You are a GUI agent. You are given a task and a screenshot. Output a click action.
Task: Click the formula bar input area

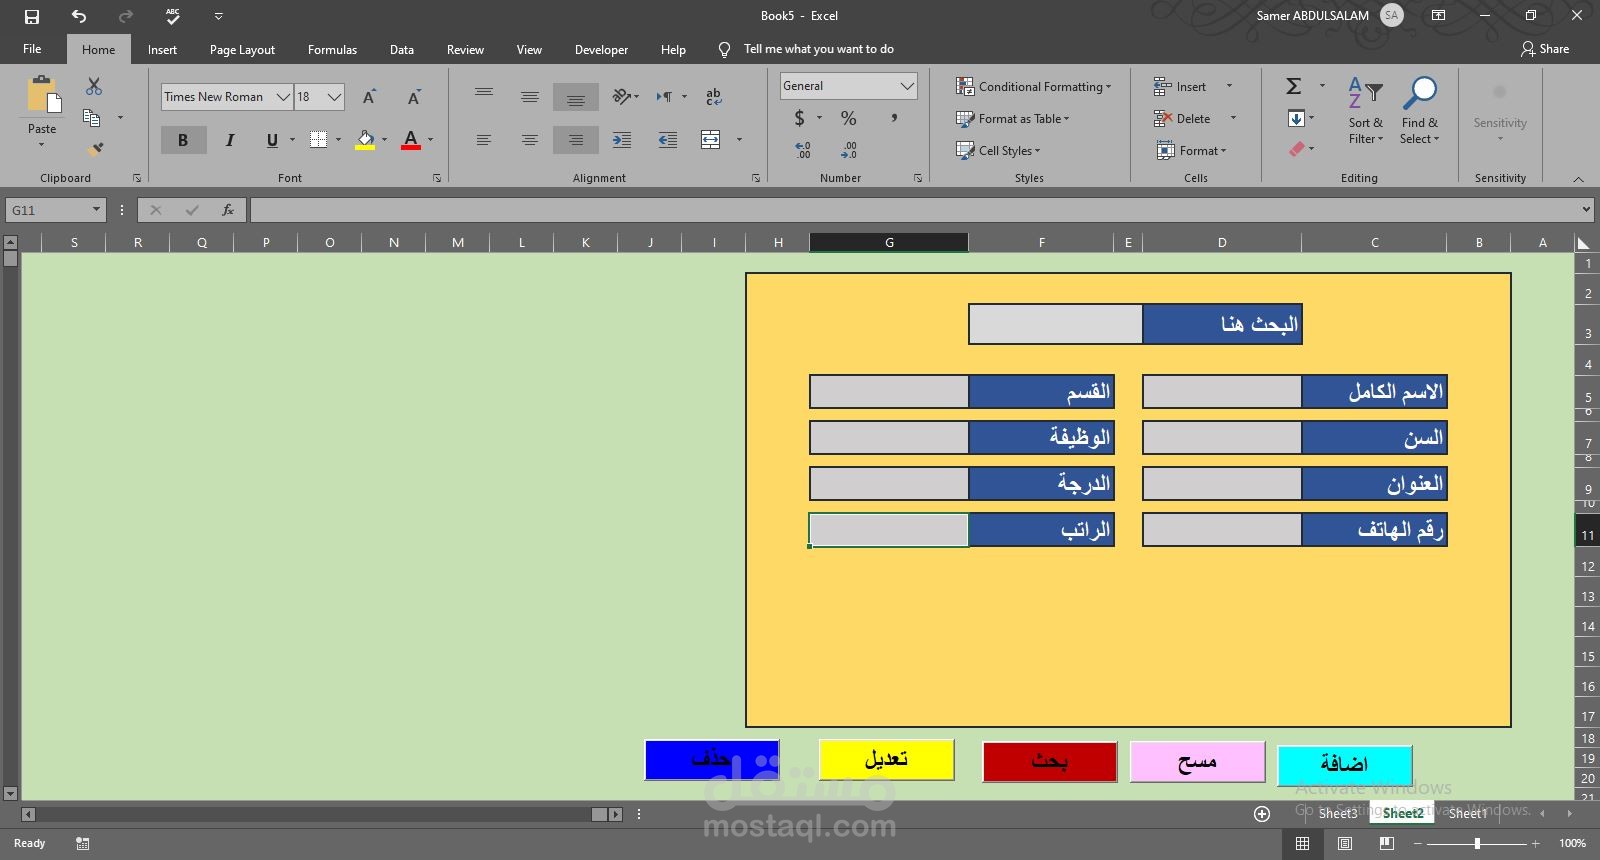[x=915, y=210]
